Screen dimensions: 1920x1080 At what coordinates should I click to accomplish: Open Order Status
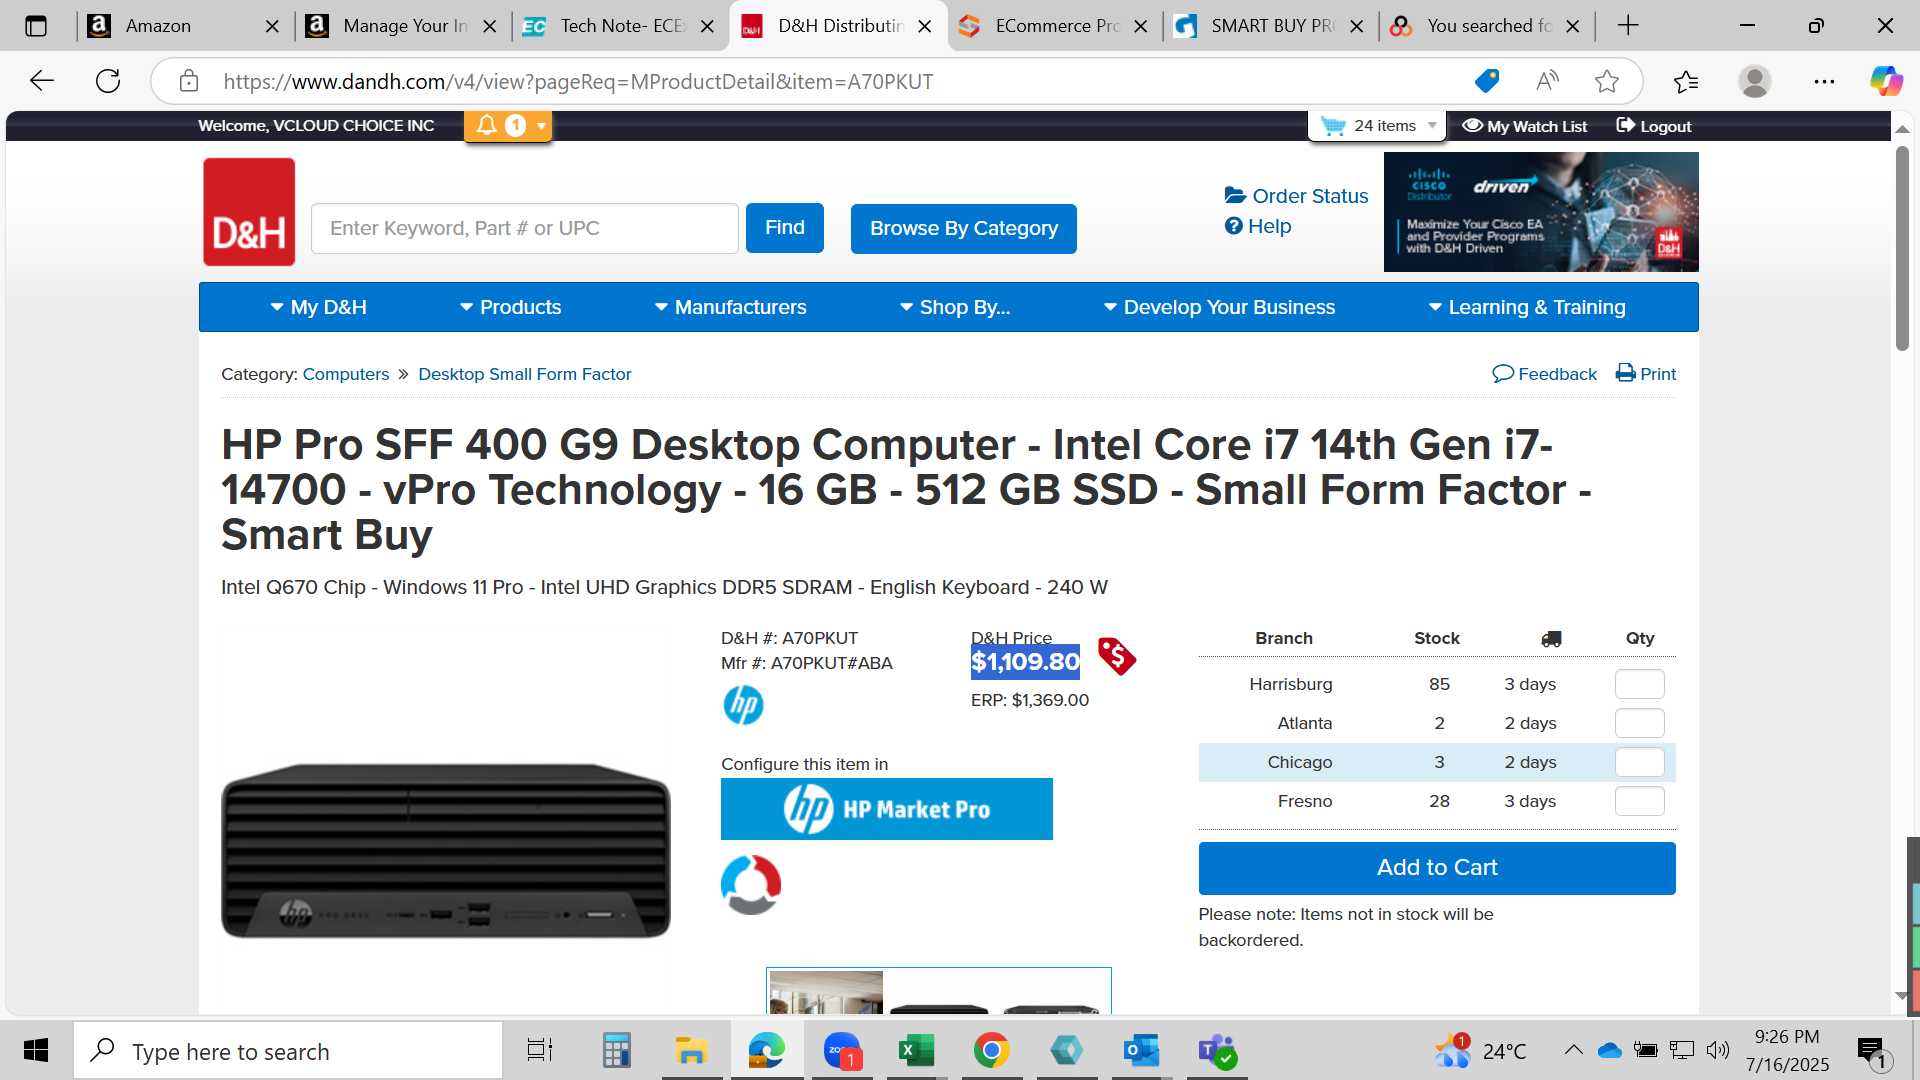tap(1297, 196)
